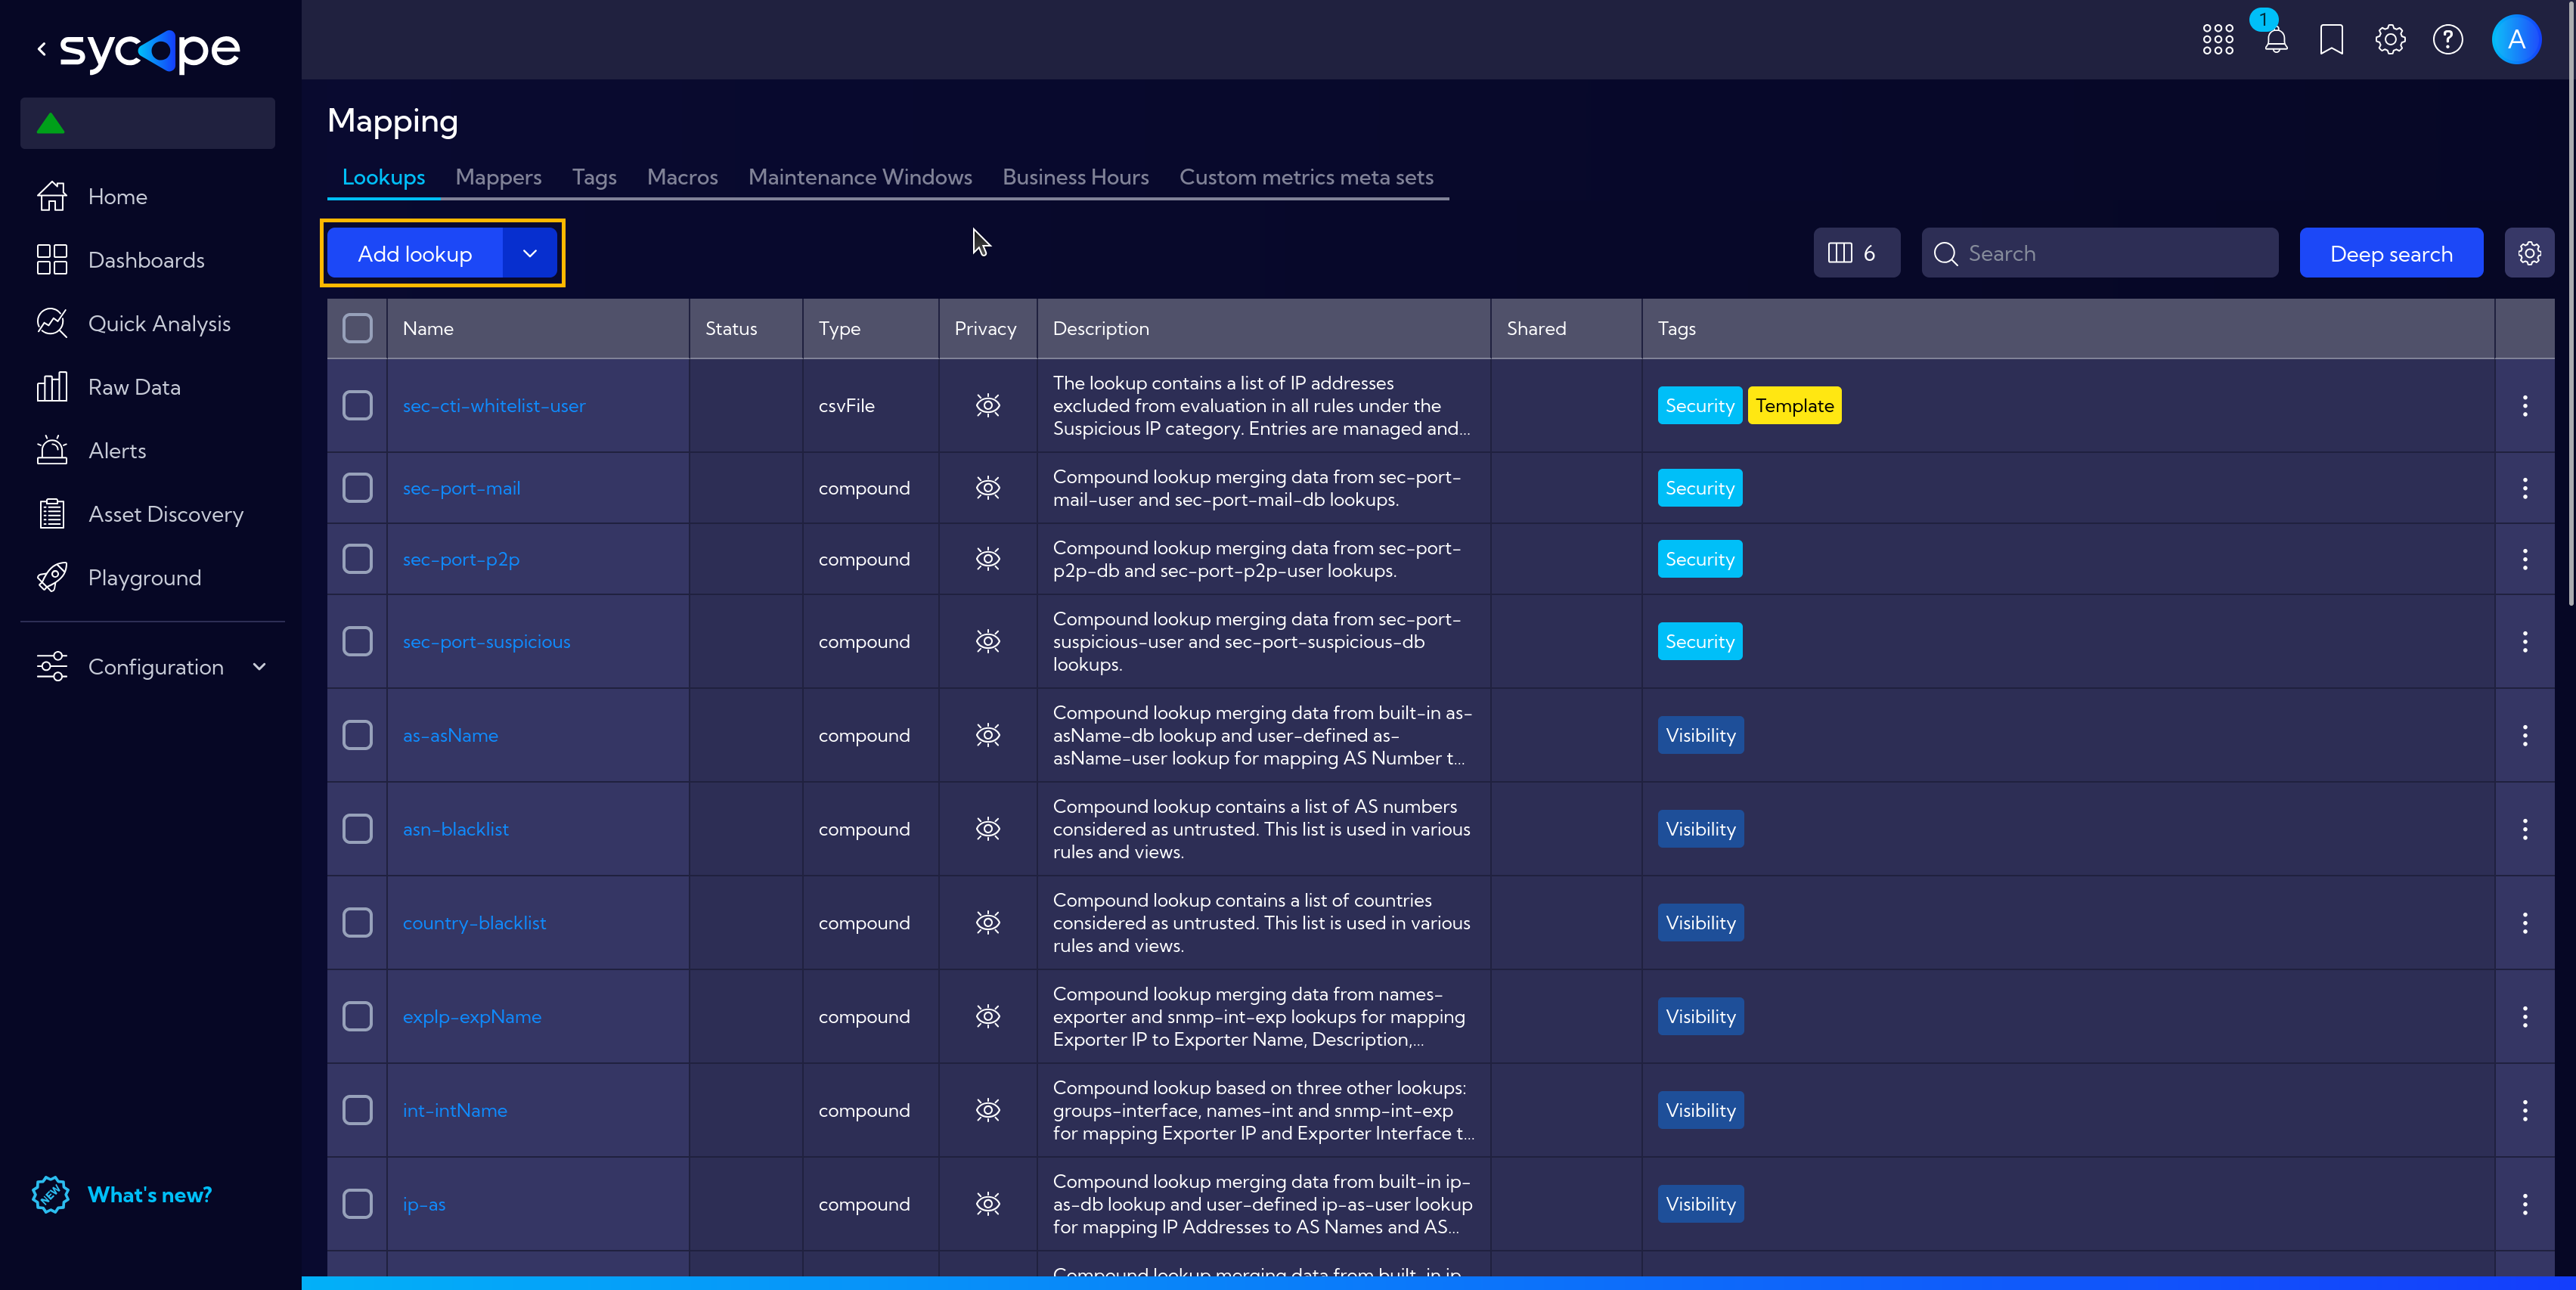The image size is (2576, 1290).
Task: Open the asn-blacklist lookup link
Action: [455, 829]
